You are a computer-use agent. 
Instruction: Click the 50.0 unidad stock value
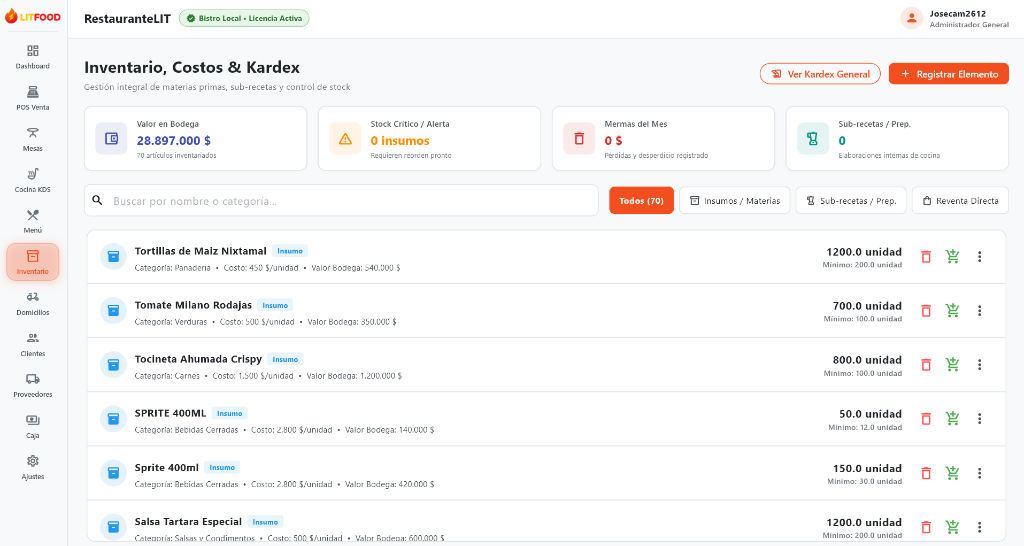871,414
